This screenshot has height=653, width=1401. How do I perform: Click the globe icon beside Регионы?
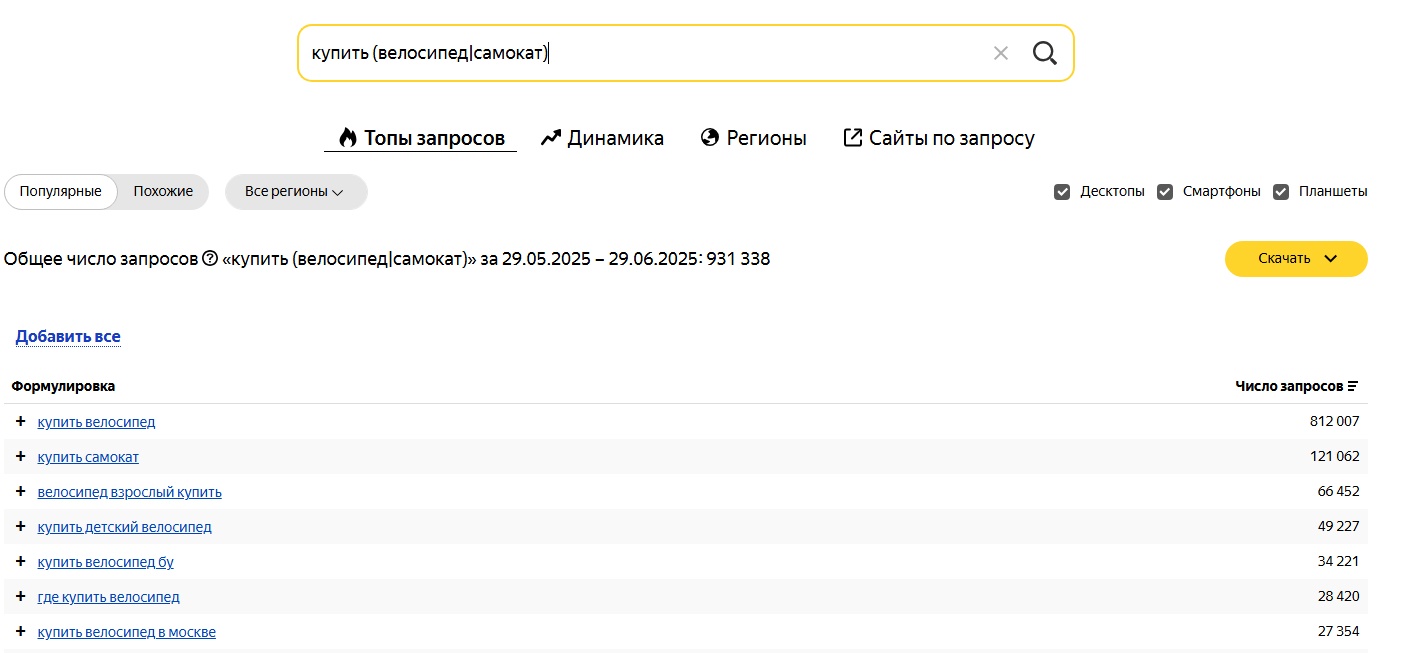(710, 137)
